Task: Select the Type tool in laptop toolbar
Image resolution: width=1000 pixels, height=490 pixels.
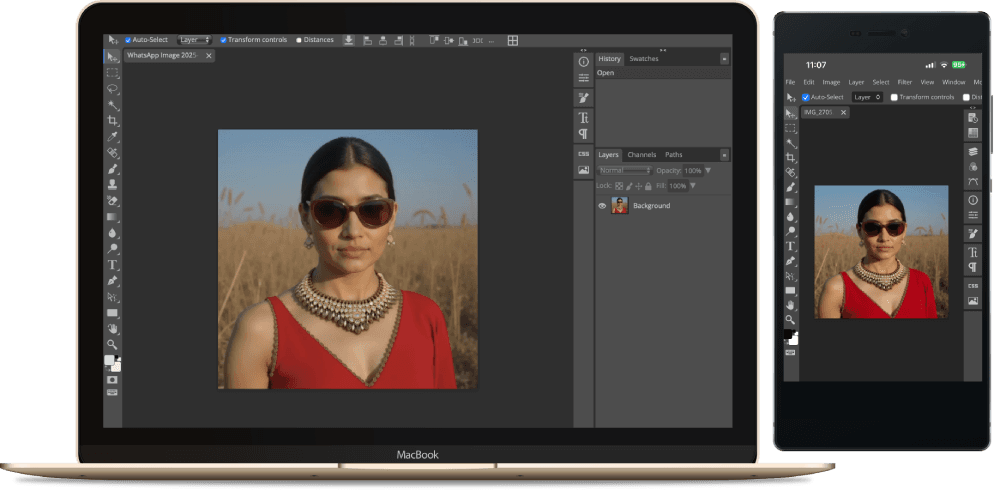Action: (x=113, y=265)
